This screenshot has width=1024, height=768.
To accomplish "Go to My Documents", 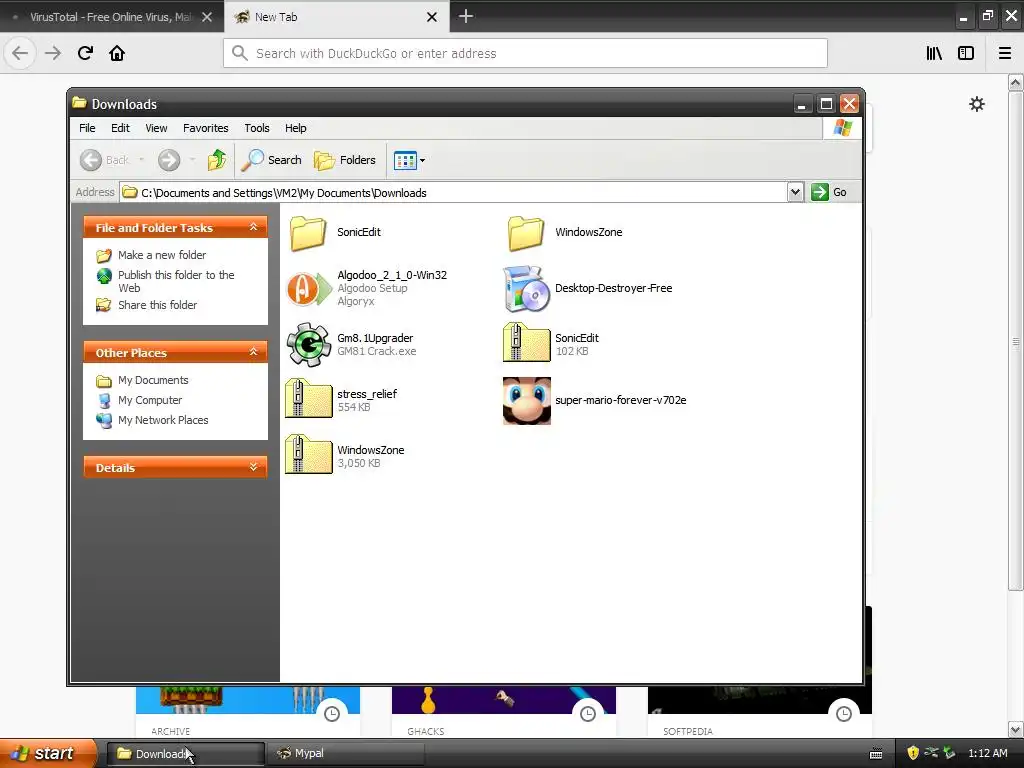I will (x=153, y=380).
